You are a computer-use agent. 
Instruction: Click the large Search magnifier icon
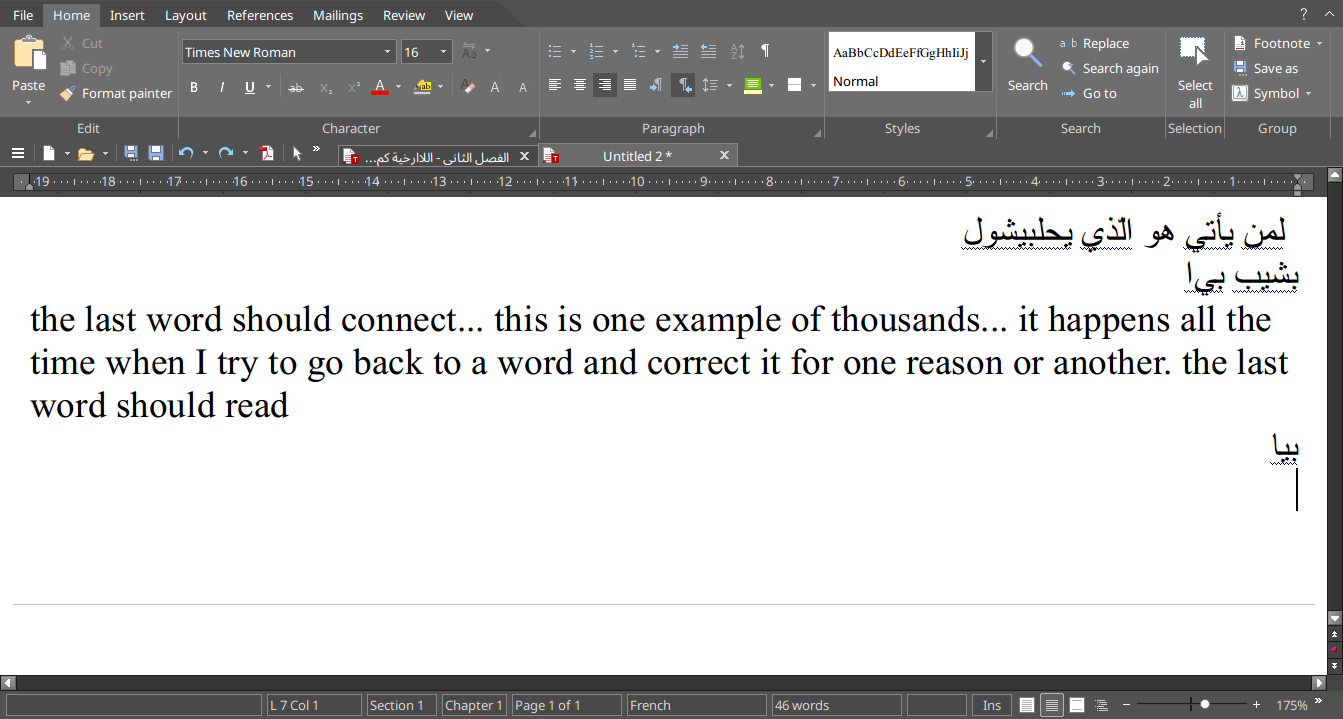(1027, 54)
